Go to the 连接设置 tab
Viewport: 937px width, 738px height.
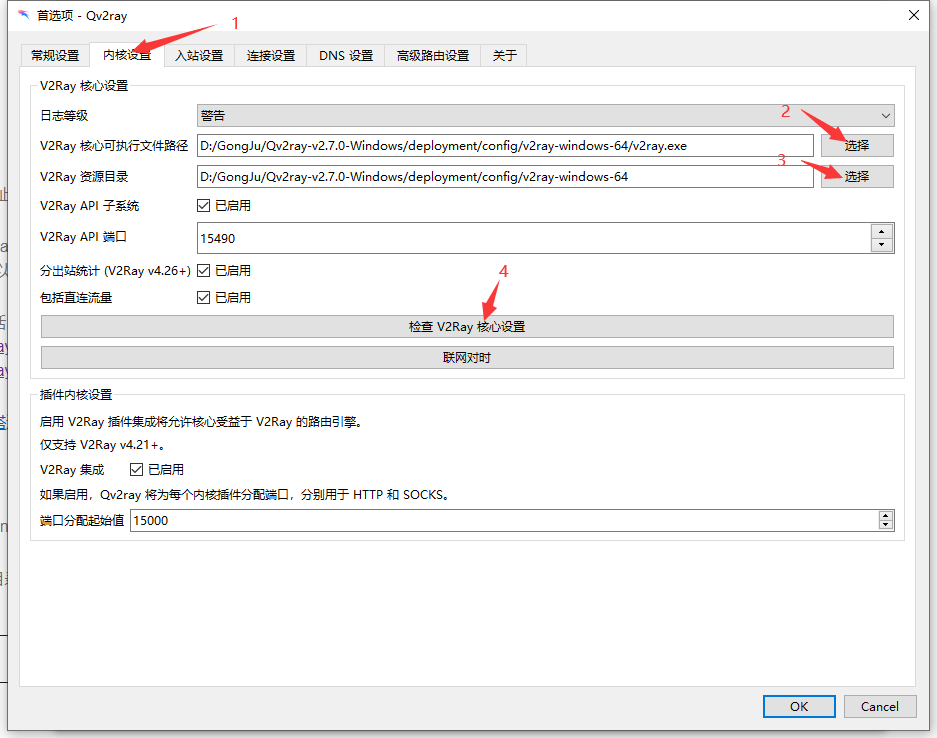(x=271, y=56)
